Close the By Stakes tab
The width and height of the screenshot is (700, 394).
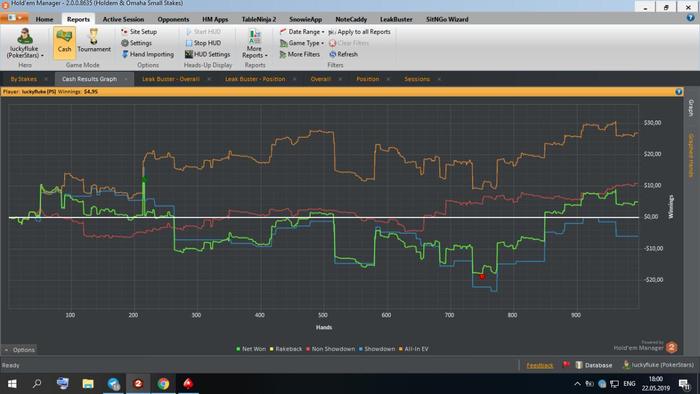[x=46, y=79]
